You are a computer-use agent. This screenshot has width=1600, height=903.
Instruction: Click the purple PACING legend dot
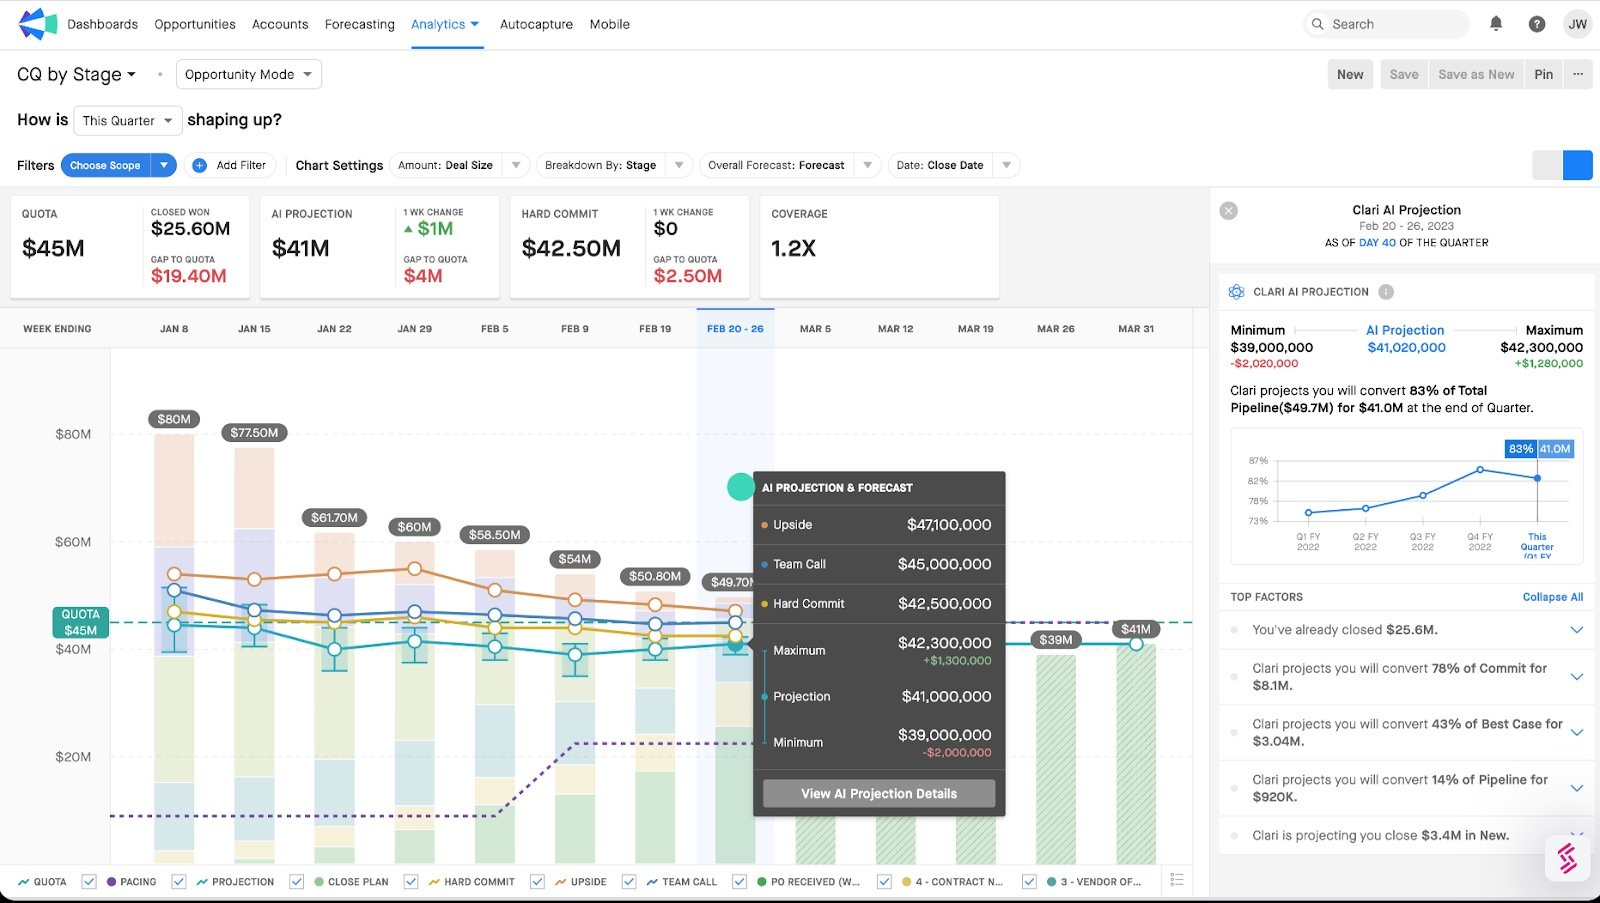tap(111, 882)
